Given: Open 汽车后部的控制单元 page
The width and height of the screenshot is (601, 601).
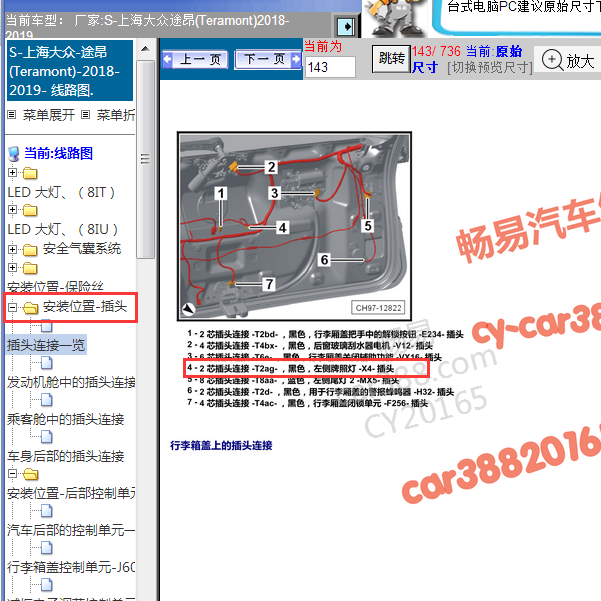Looking at the screenshot, I should coord(71,530).
